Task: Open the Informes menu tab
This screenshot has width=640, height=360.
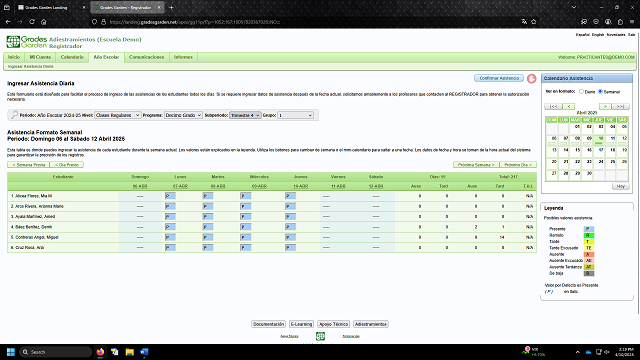Action: pos(183,57)
